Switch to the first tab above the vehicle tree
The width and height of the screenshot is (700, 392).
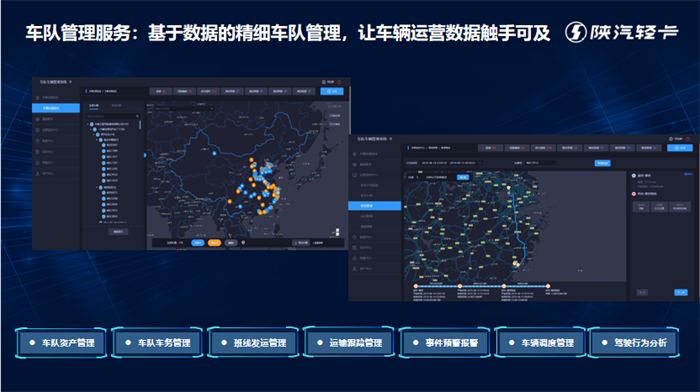coord(94,106)
